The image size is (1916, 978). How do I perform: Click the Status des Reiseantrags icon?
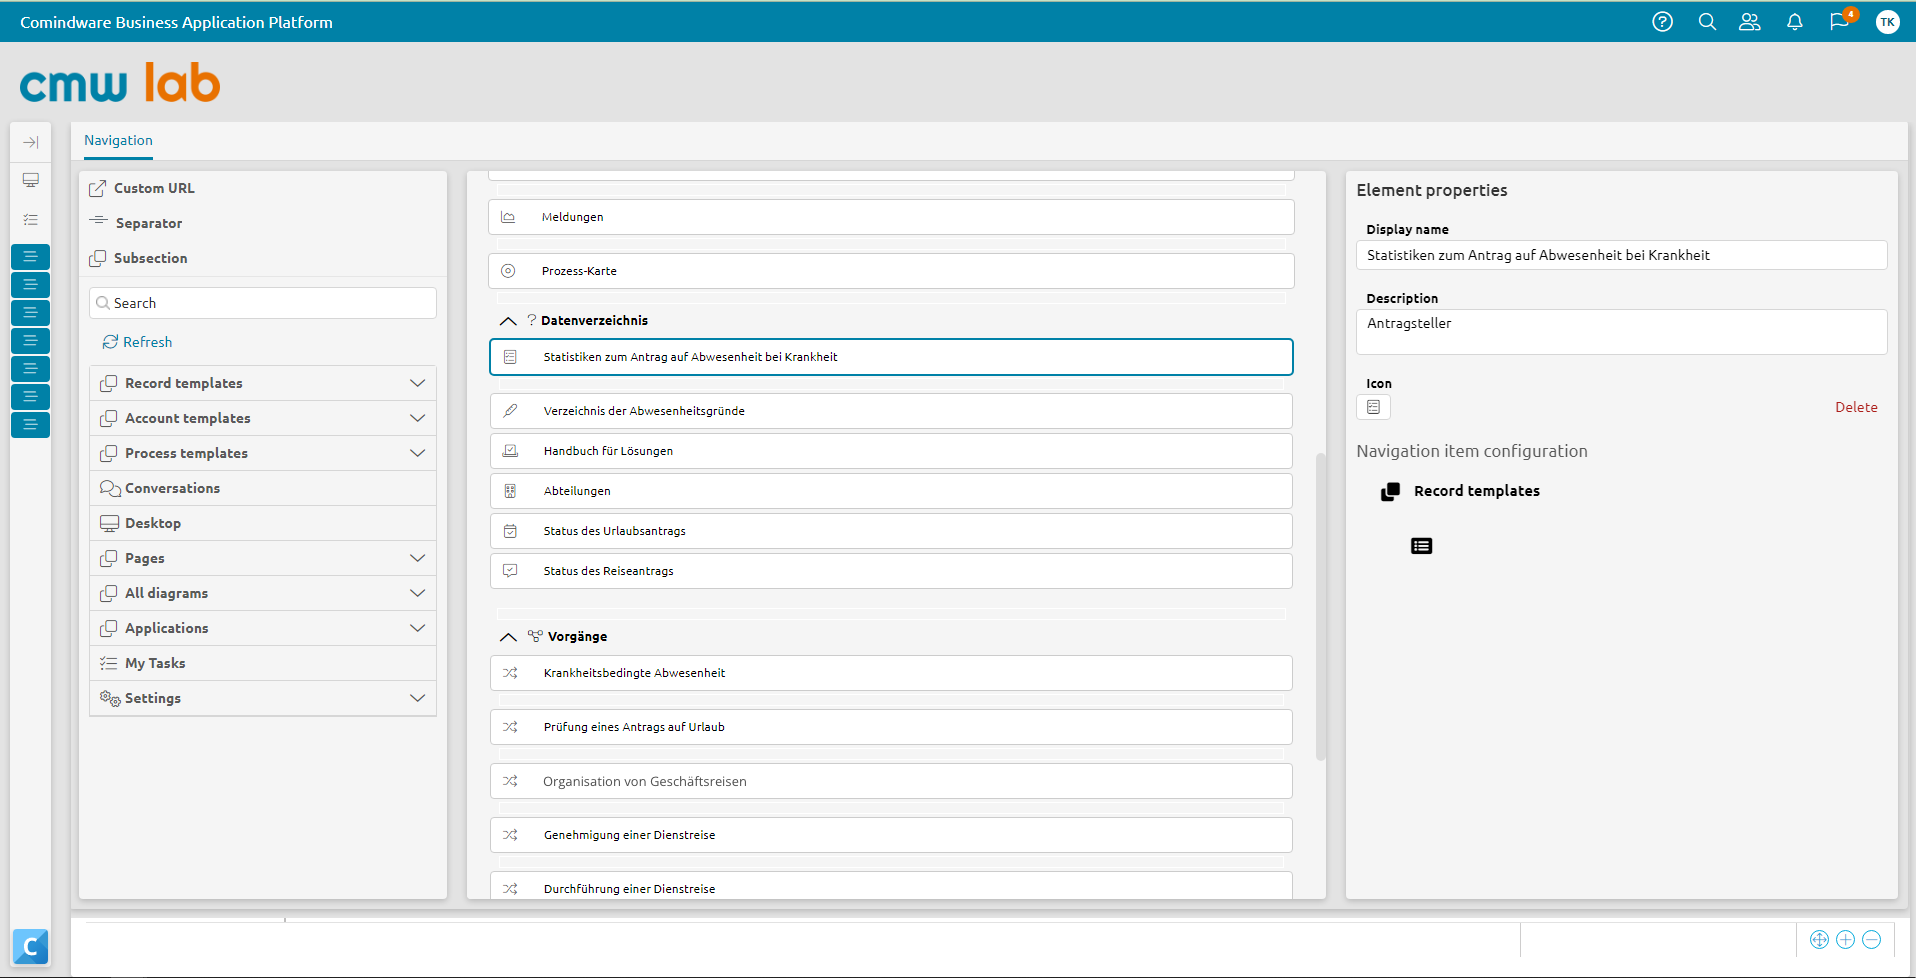pyautogui.click(x=510, y=571)
